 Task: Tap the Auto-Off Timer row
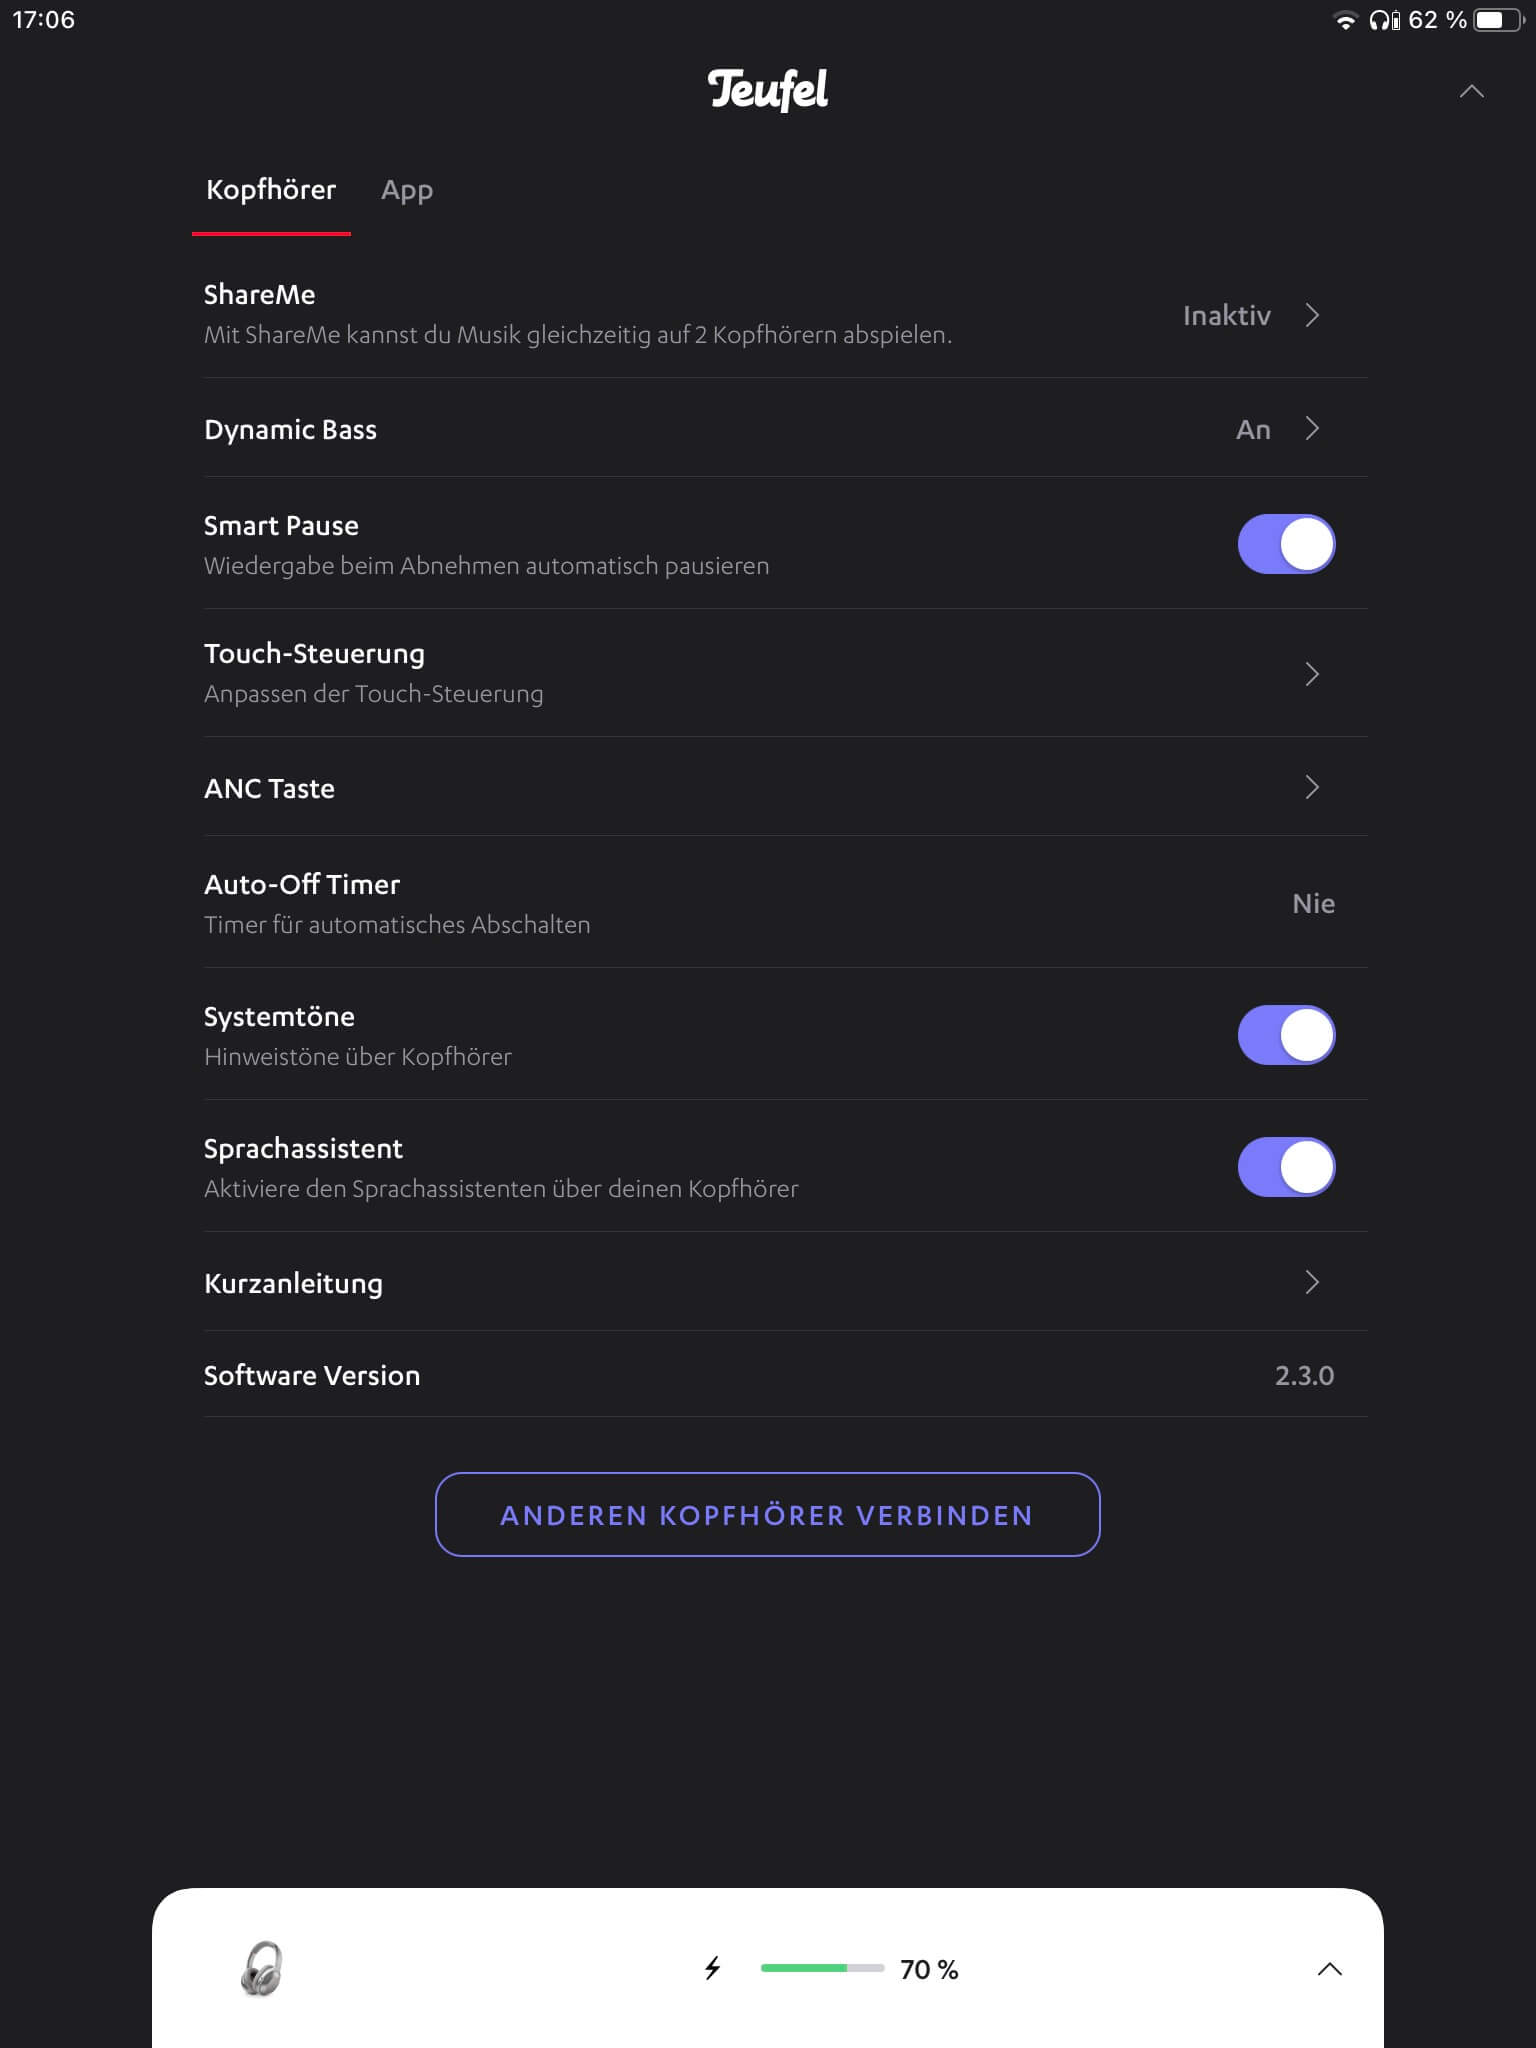[x=768, y=903]
